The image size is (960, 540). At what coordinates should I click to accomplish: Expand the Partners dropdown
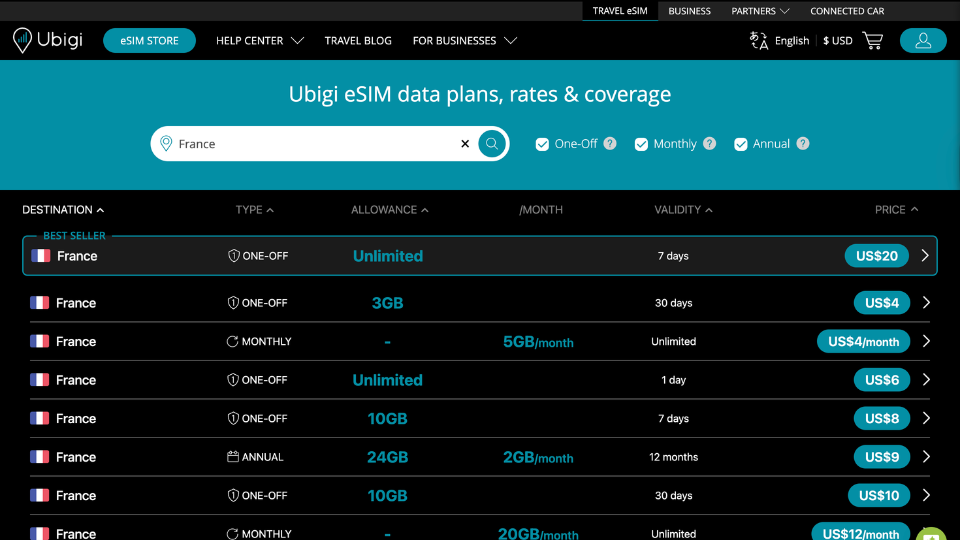[x=760, y=11]
